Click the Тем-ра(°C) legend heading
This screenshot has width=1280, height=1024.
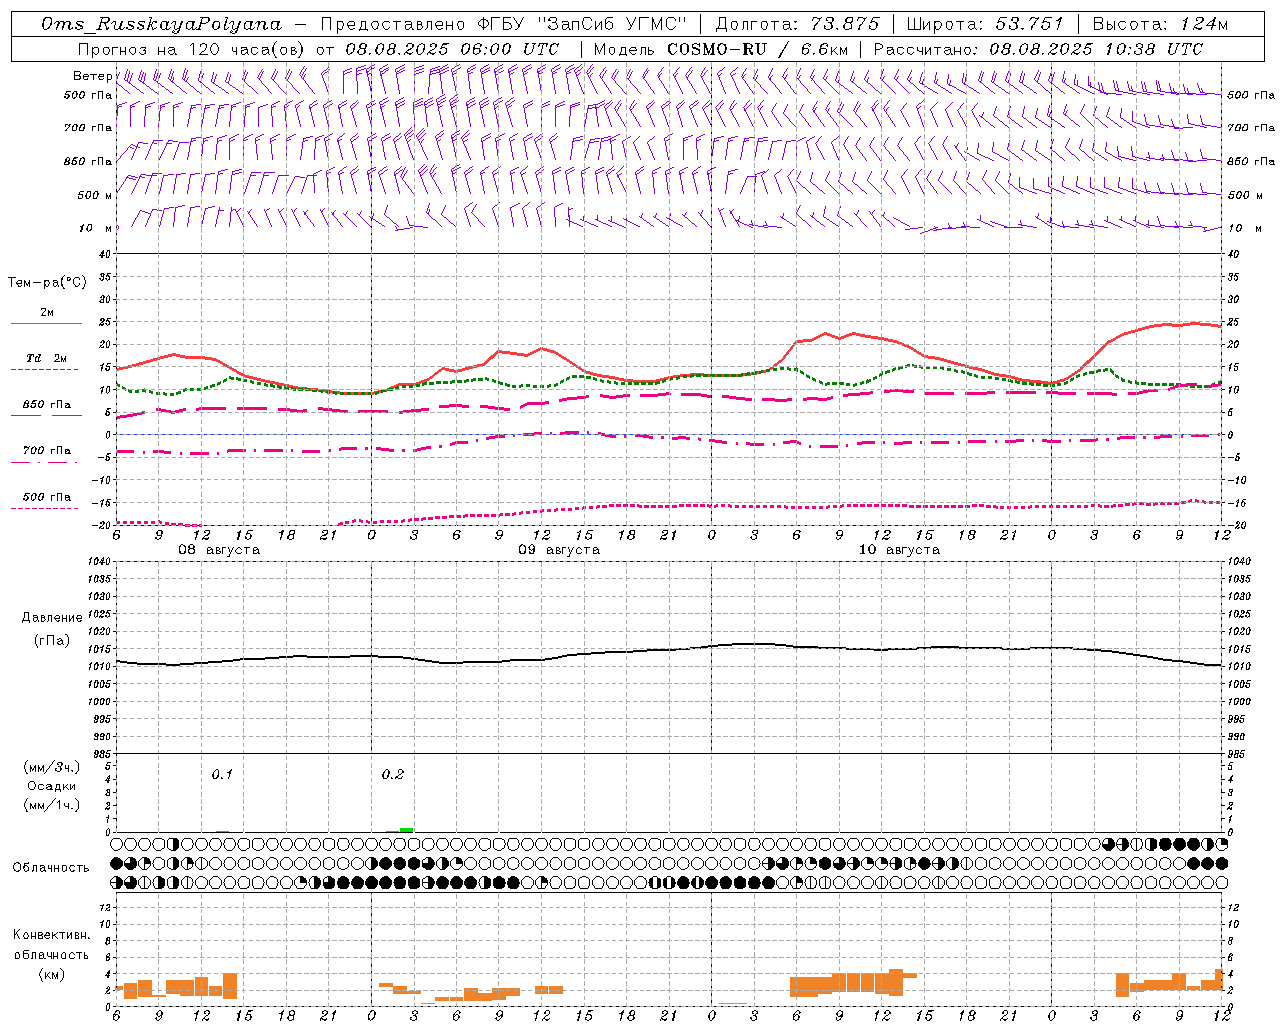(47, 283)
